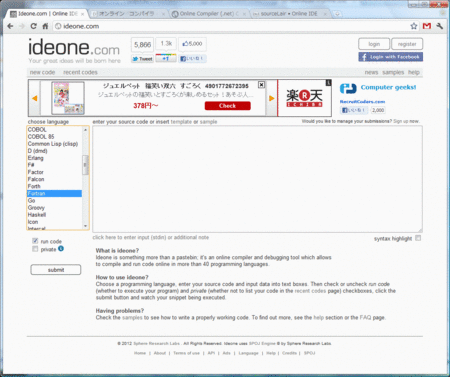Viewport: 450px width, 377px height.
Task: Click Login with Facebook button
Action: click(391, 57)
